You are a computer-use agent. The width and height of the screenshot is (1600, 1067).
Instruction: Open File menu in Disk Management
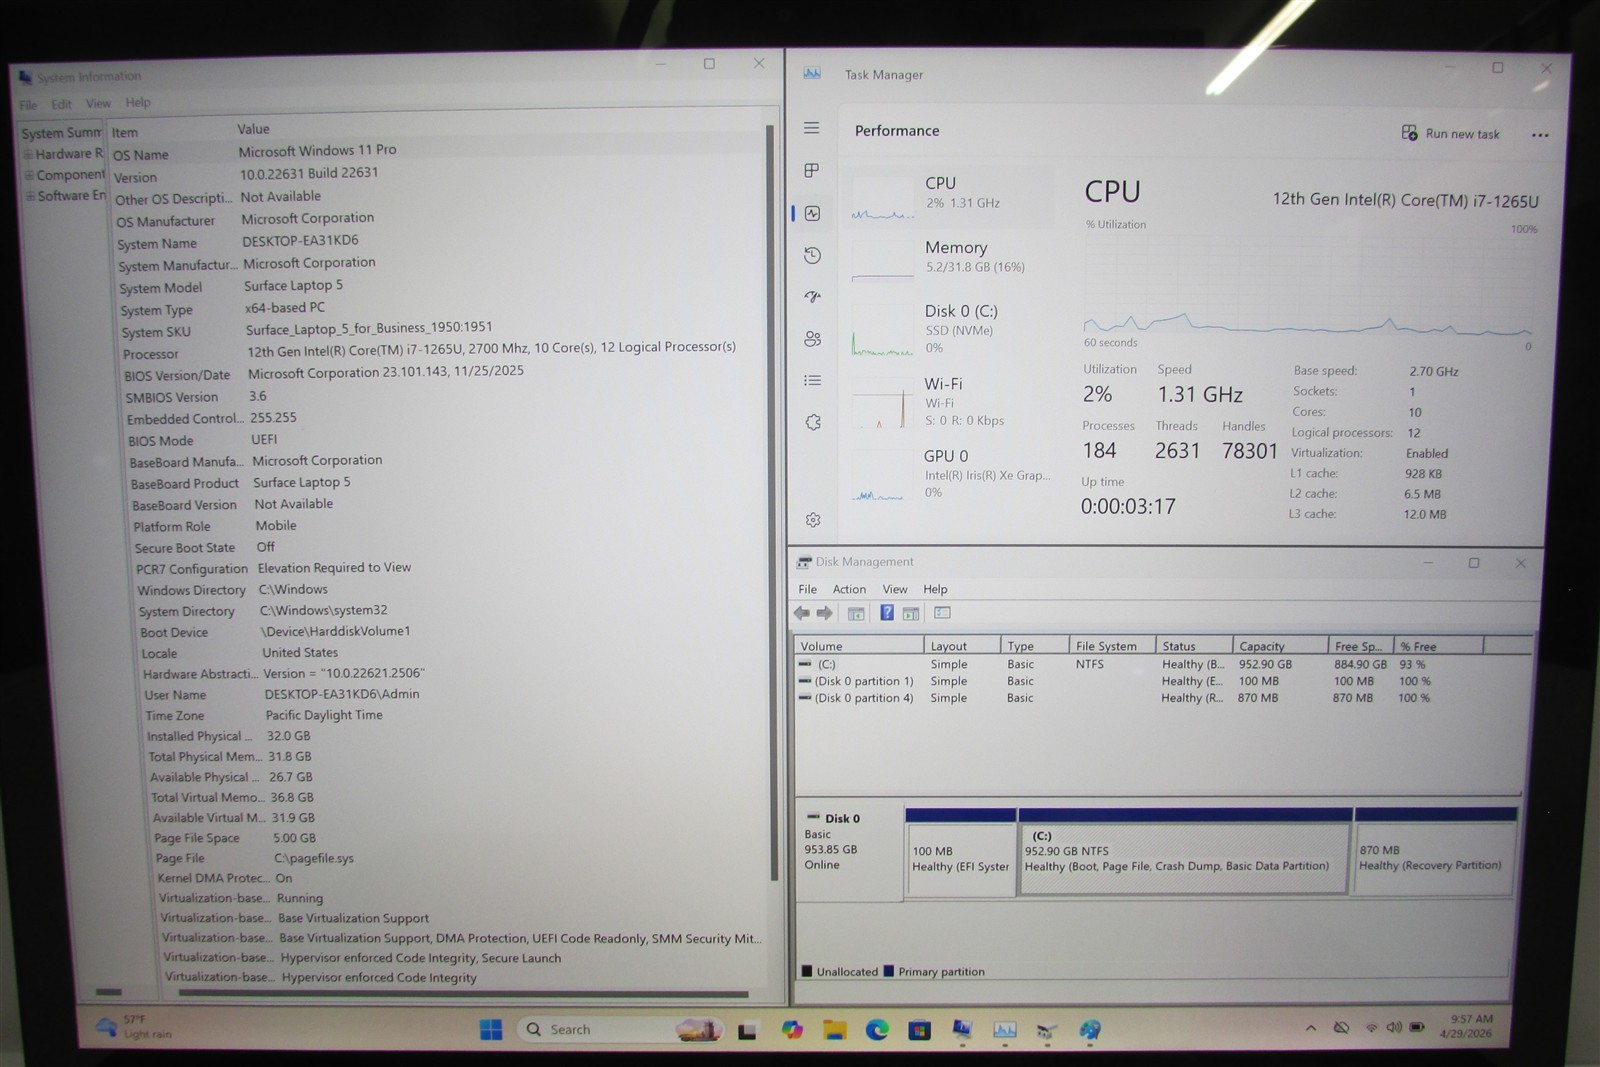click(807, 589)
